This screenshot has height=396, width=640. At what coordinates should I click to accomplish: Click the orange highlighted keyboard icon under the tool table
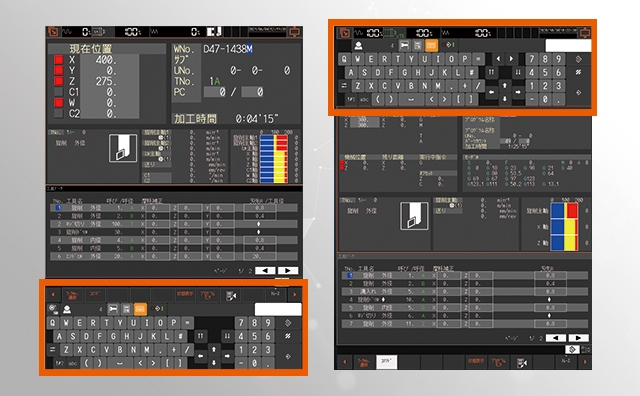point(140,309)
